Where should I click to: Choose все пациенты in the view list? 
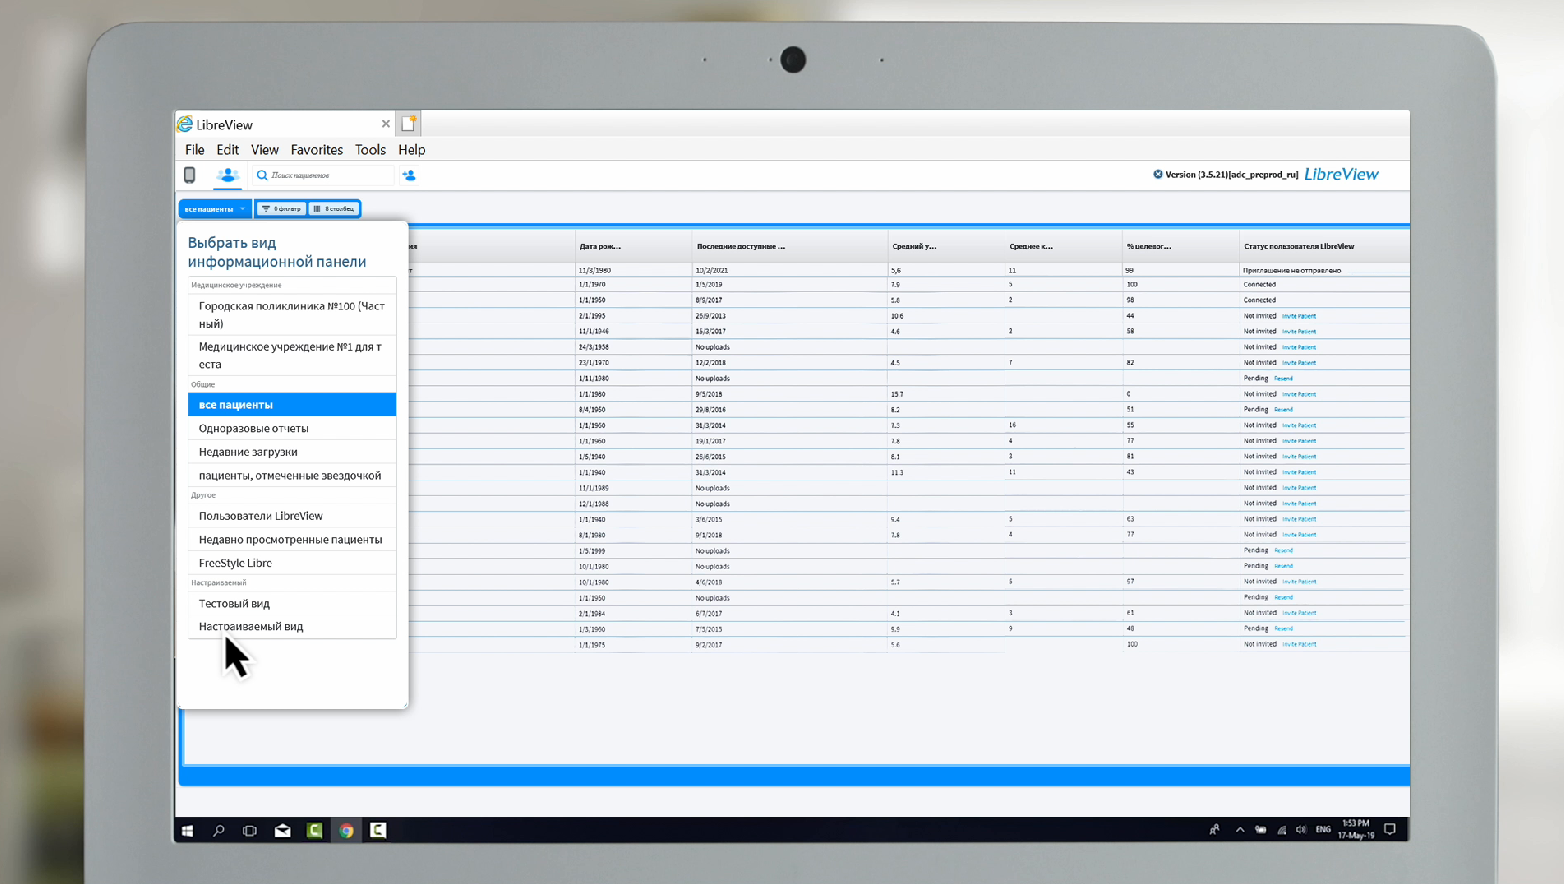[x=292, y=405]
